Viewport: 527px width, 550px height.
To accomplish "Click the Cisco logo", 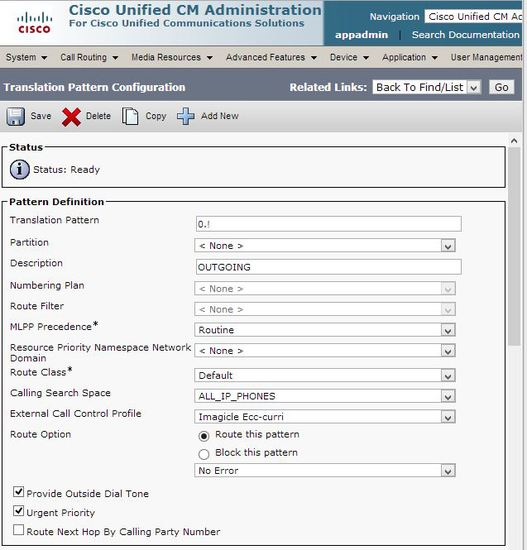I will 34,23.
